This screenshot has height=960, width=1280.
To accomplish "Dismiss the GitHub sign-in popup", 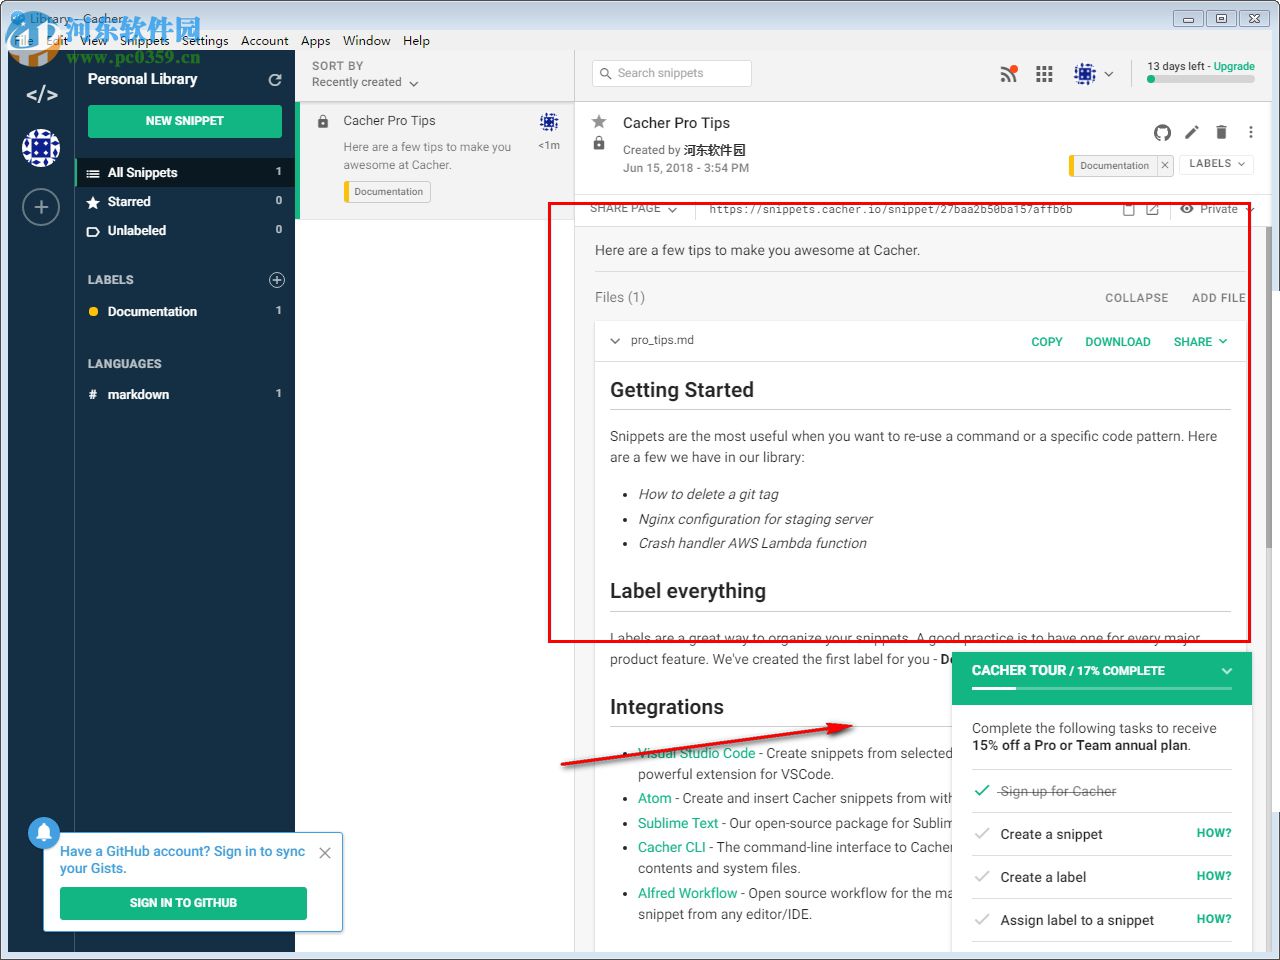I will click(x=325, y=853).
